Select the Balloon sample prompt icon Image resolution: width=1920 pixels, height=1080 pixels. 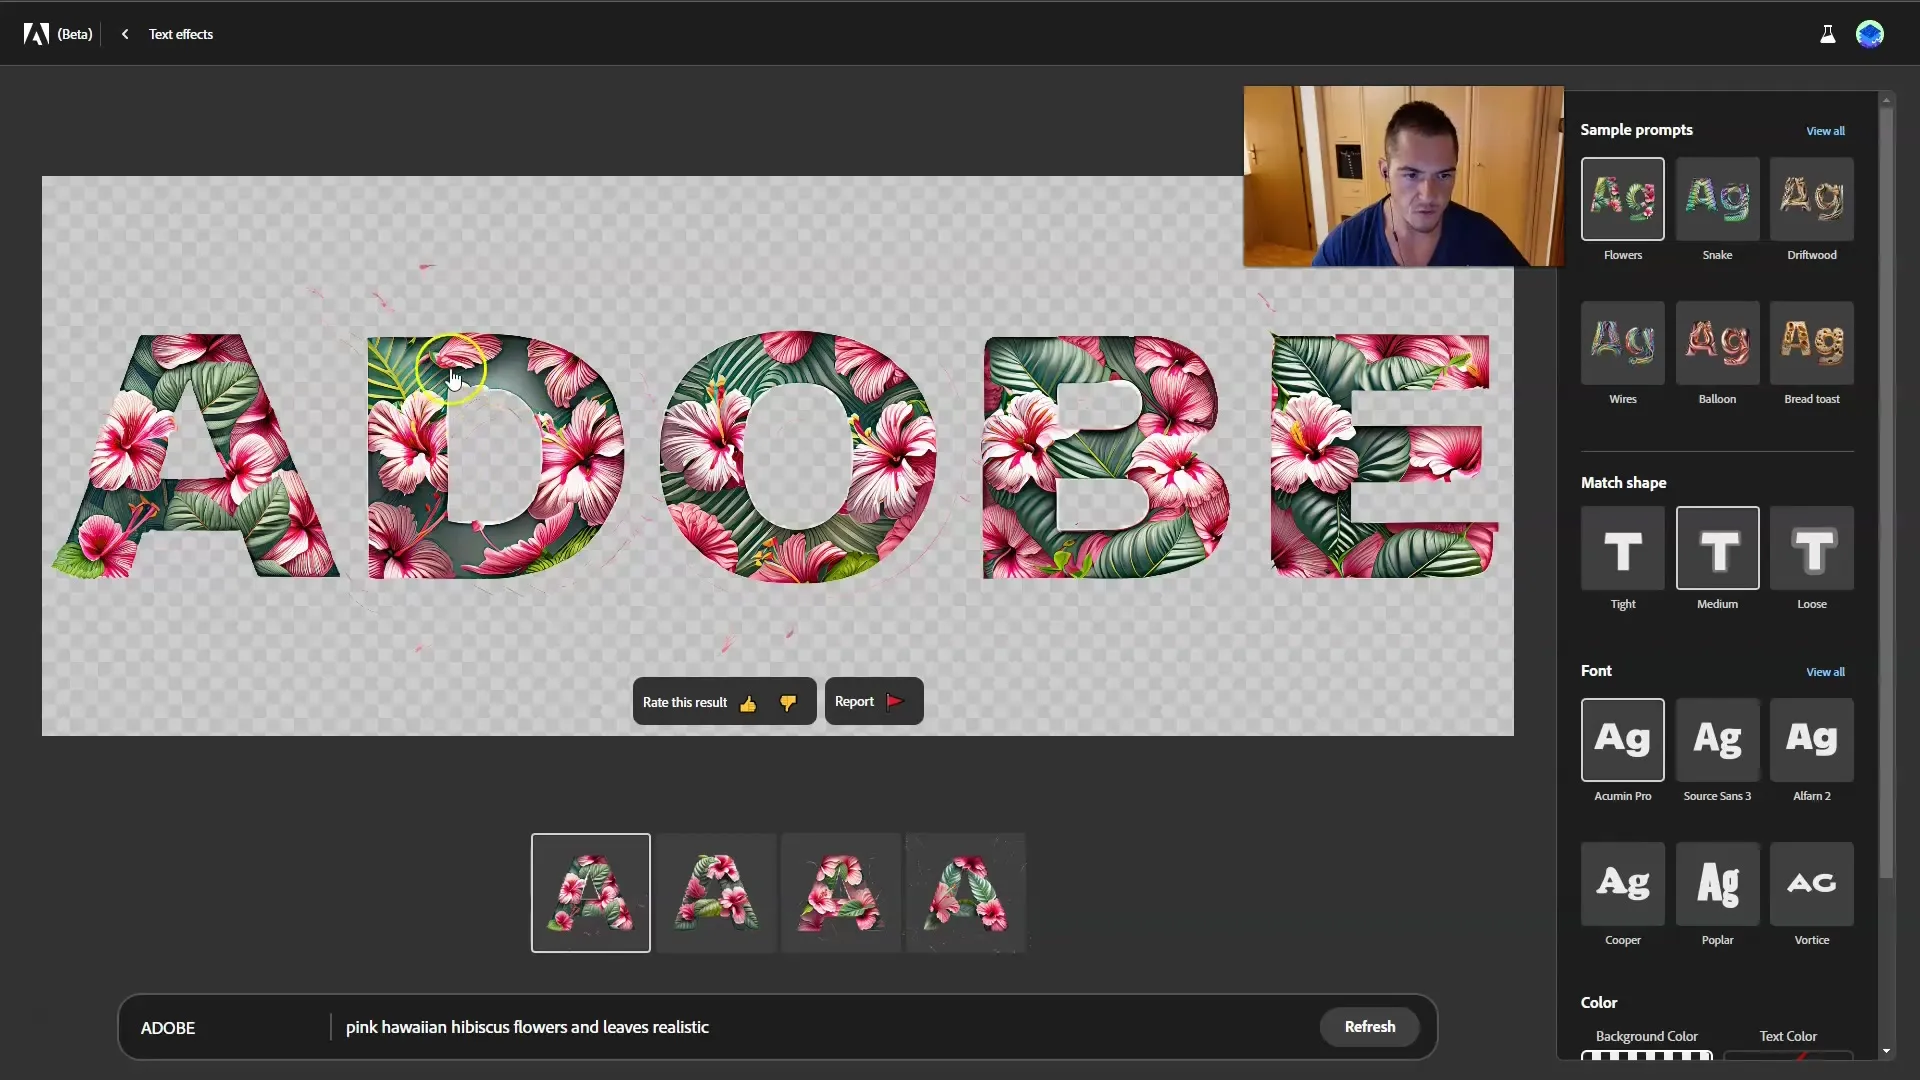[1717, 342]
